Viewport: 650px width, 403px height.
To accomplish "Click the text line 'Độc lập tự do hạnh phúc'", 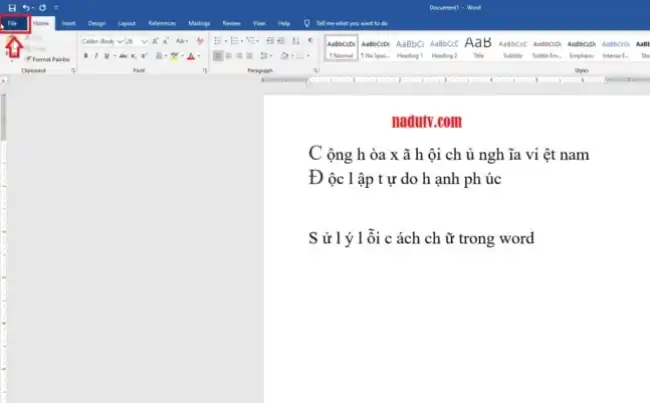I will point(405,179).
